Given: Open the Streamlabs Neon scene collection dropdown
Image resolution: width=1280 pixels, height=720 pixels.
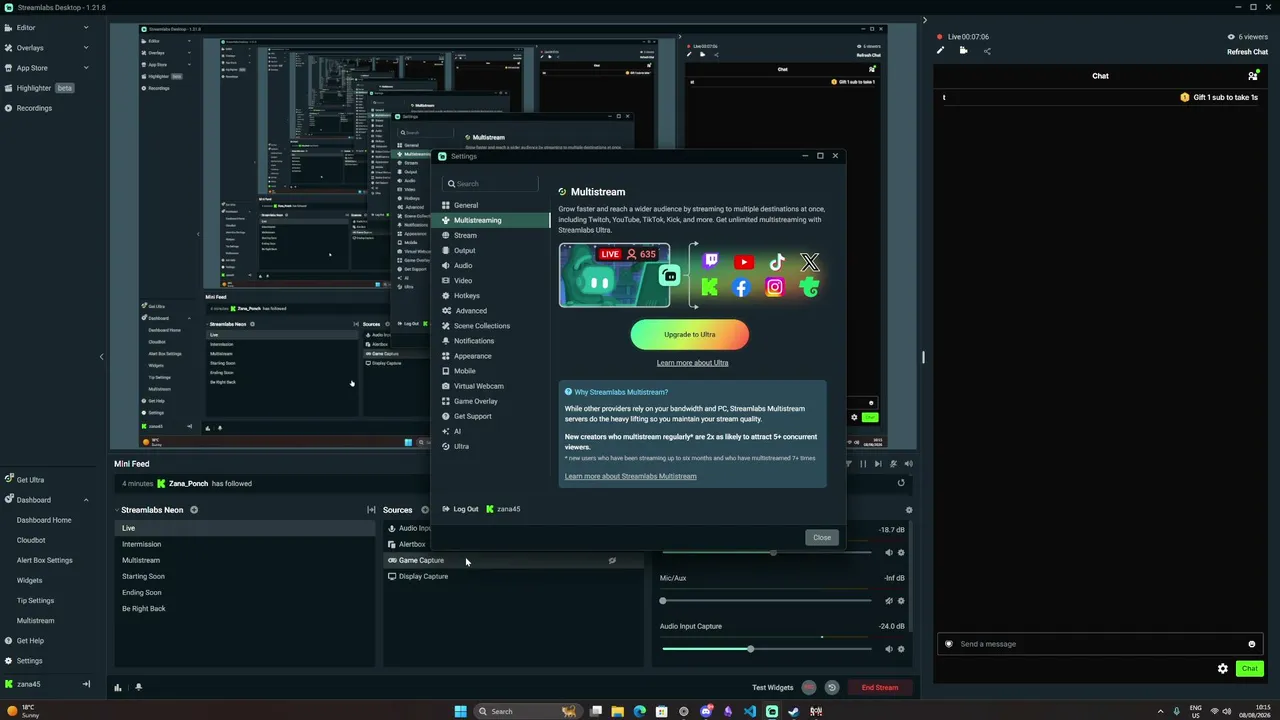Looking at the screenshot, I should [x=150, y=510].
